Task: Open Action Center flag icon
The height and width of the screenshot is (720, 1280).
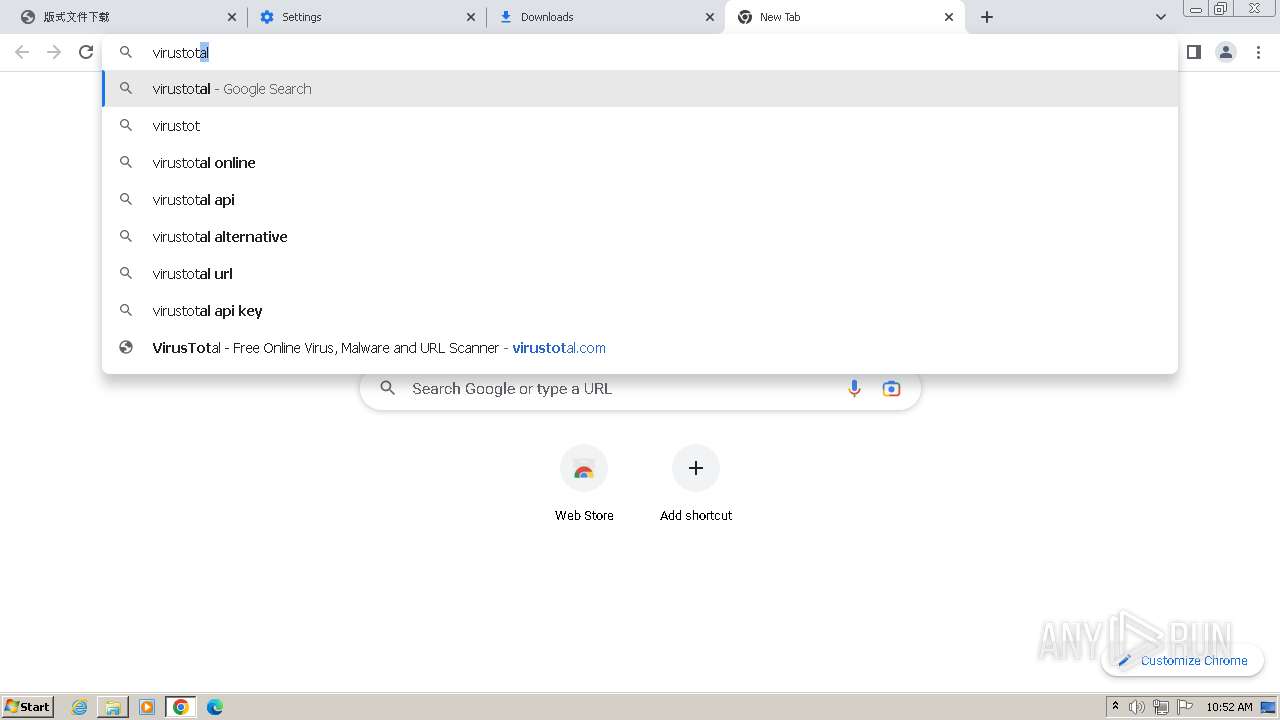Action: tap(1185, 707)
